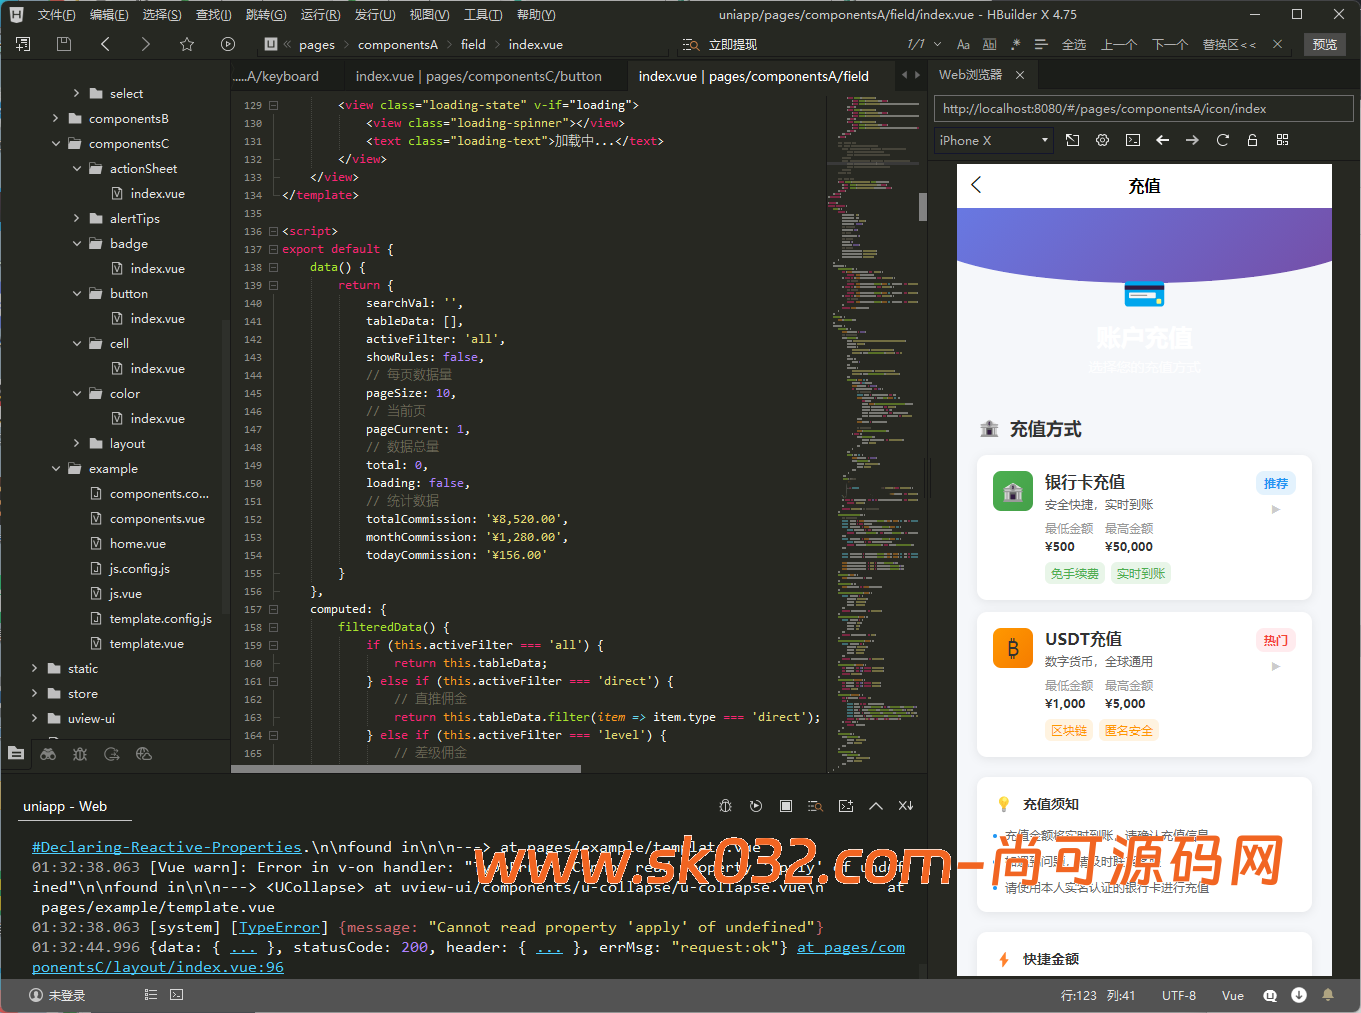Refresh the built-in web browser page
The height and width of the screenshot is (1013, 1361).
pos(1222,141)
